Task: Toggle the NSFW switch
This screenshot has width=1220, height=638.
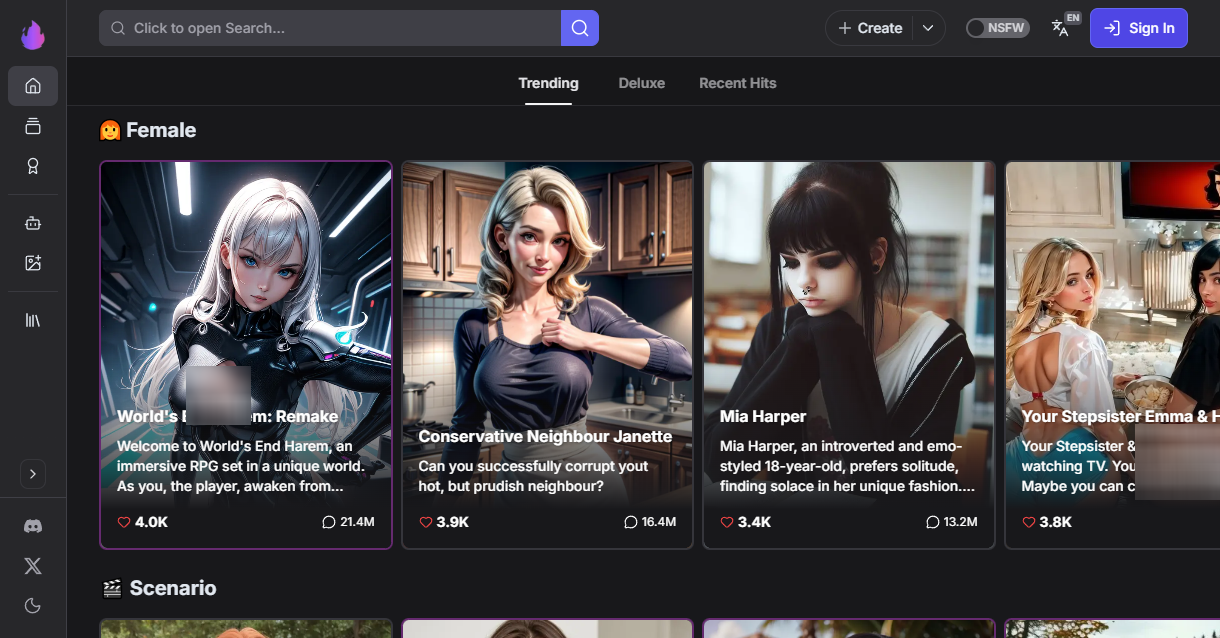Action: (997, 28)
